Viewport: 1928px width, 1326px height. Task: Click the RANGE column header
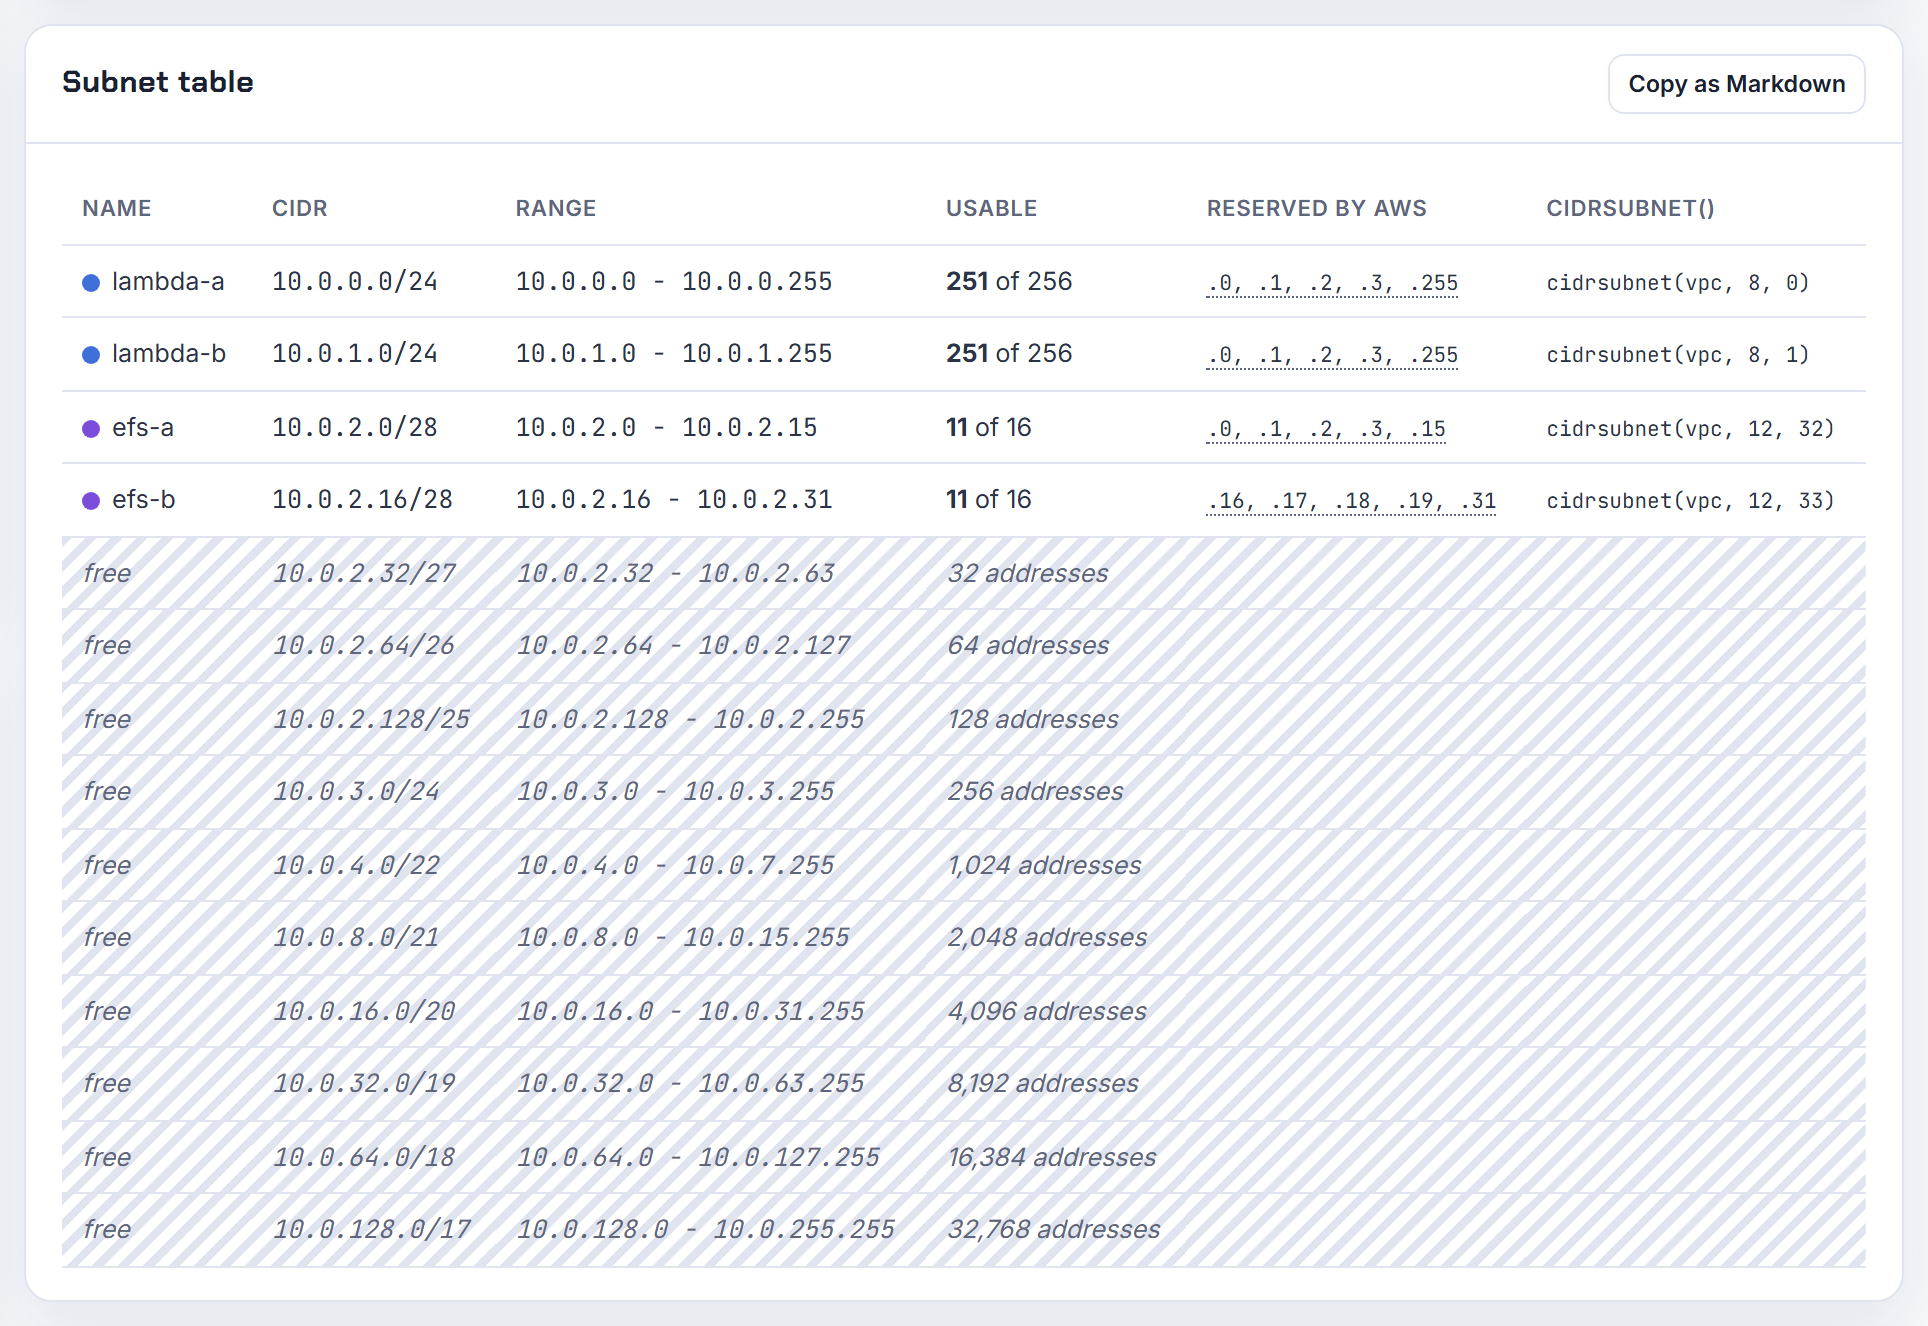[x=556, y=208]
